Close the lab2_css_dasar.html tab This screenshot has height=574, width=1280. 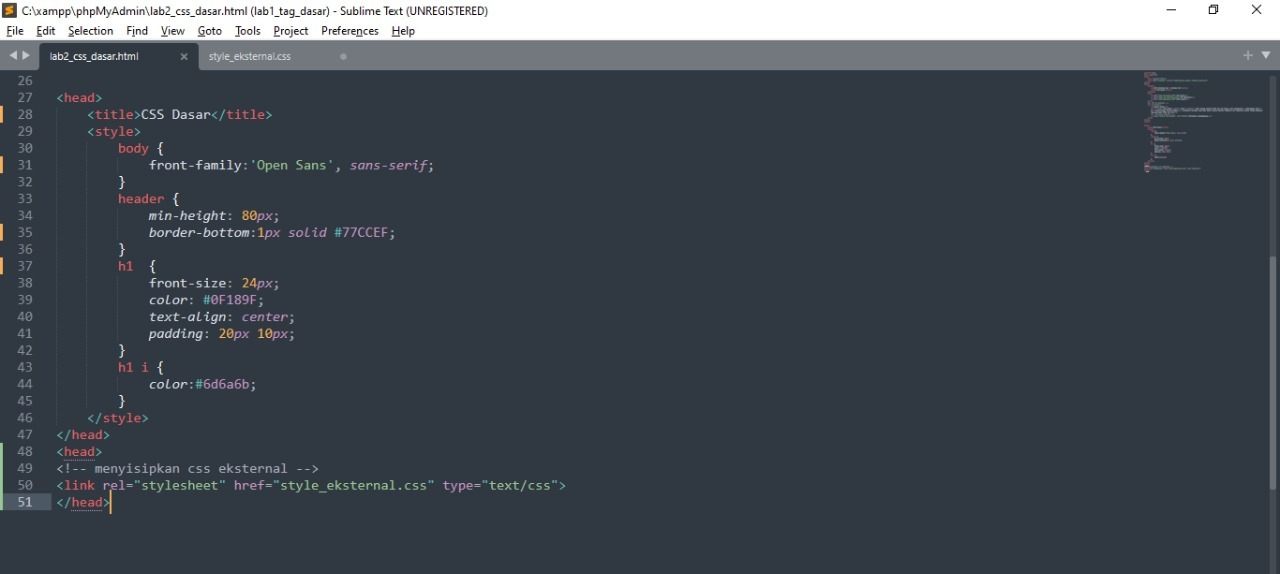coord(184,57)
